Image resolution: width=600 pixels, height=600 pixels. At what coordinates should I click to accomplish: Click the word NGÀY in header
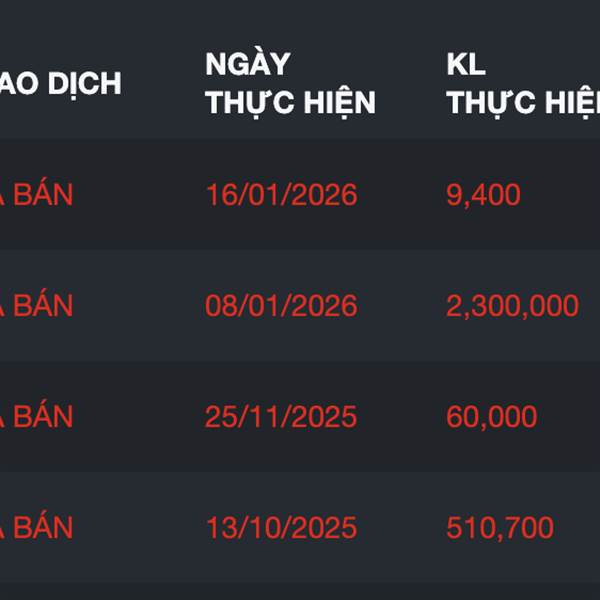tap(247, 64)
